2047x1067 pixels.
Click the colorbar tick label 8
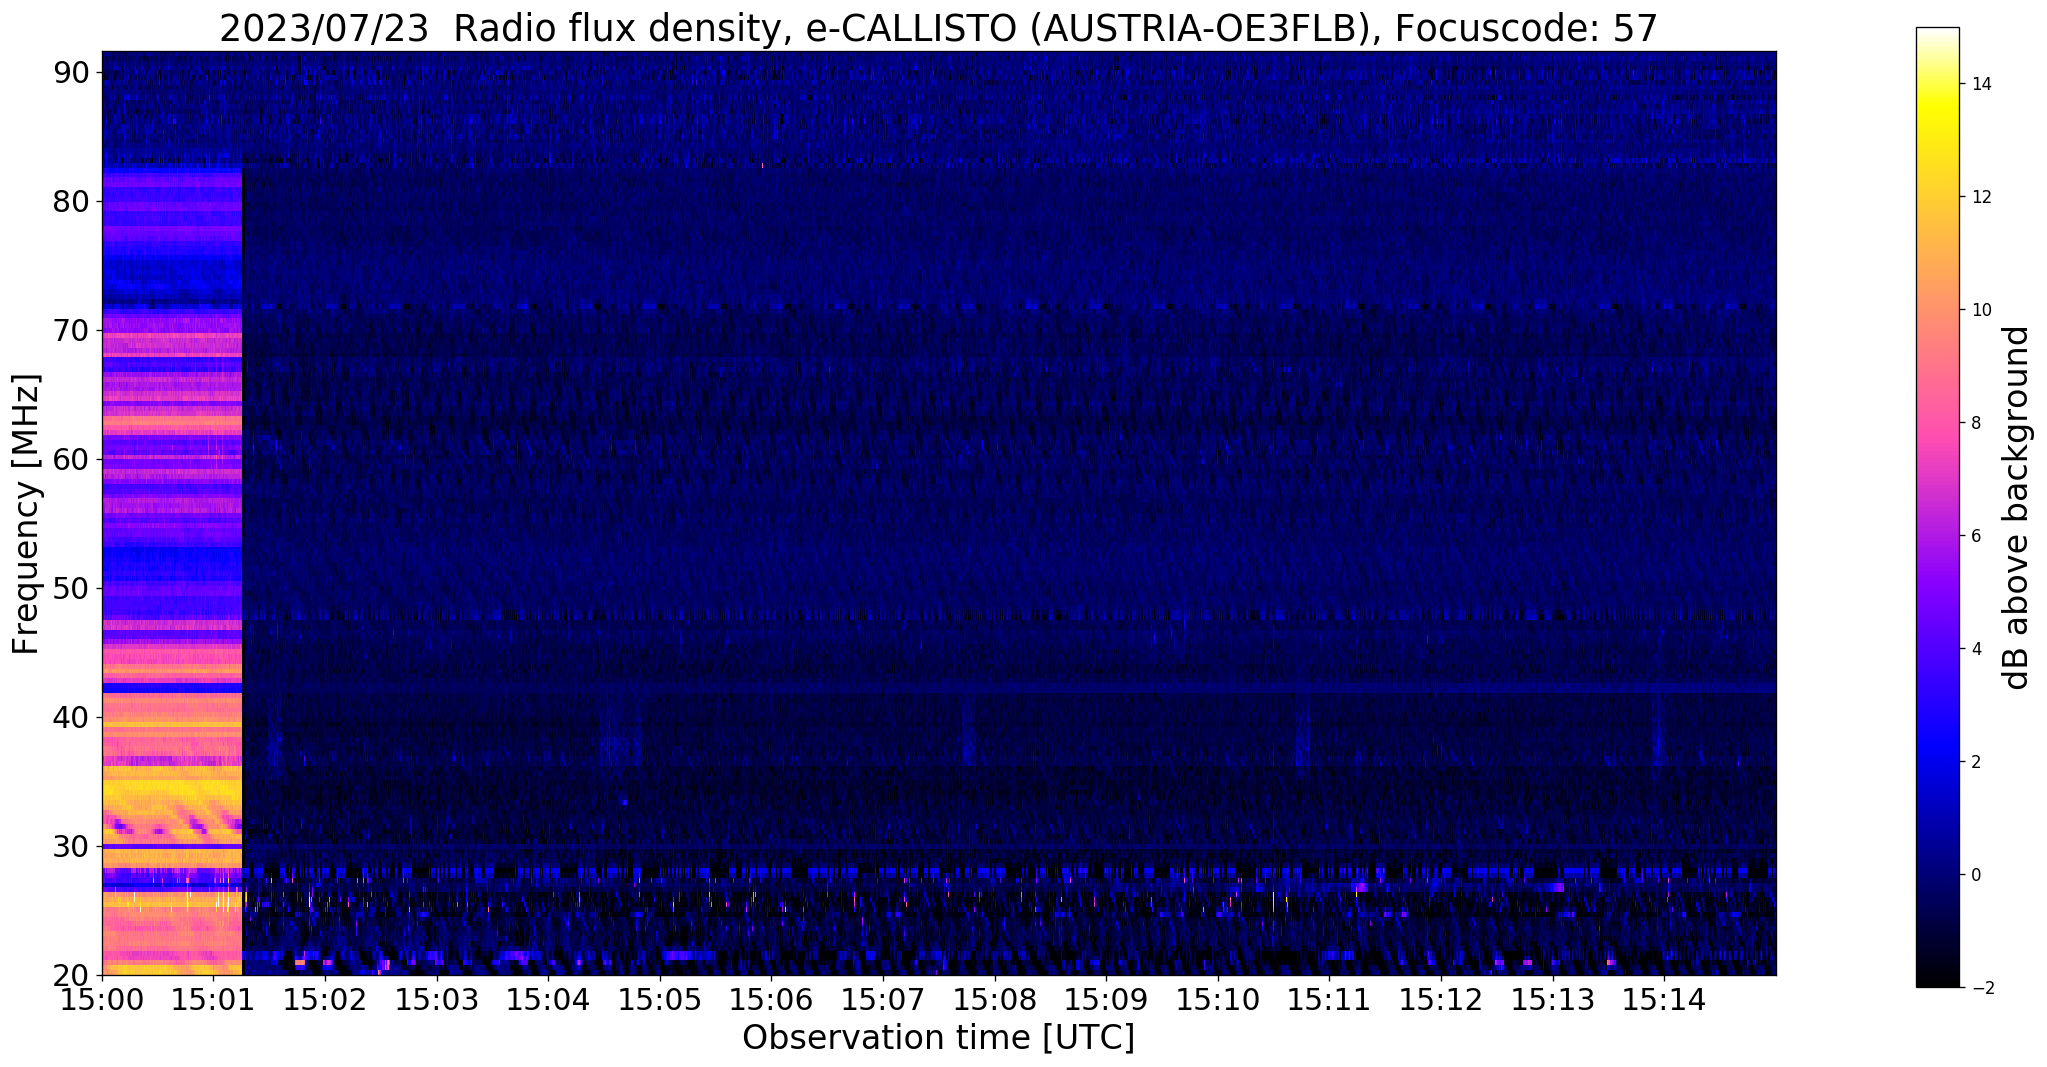pos(1975,423)
